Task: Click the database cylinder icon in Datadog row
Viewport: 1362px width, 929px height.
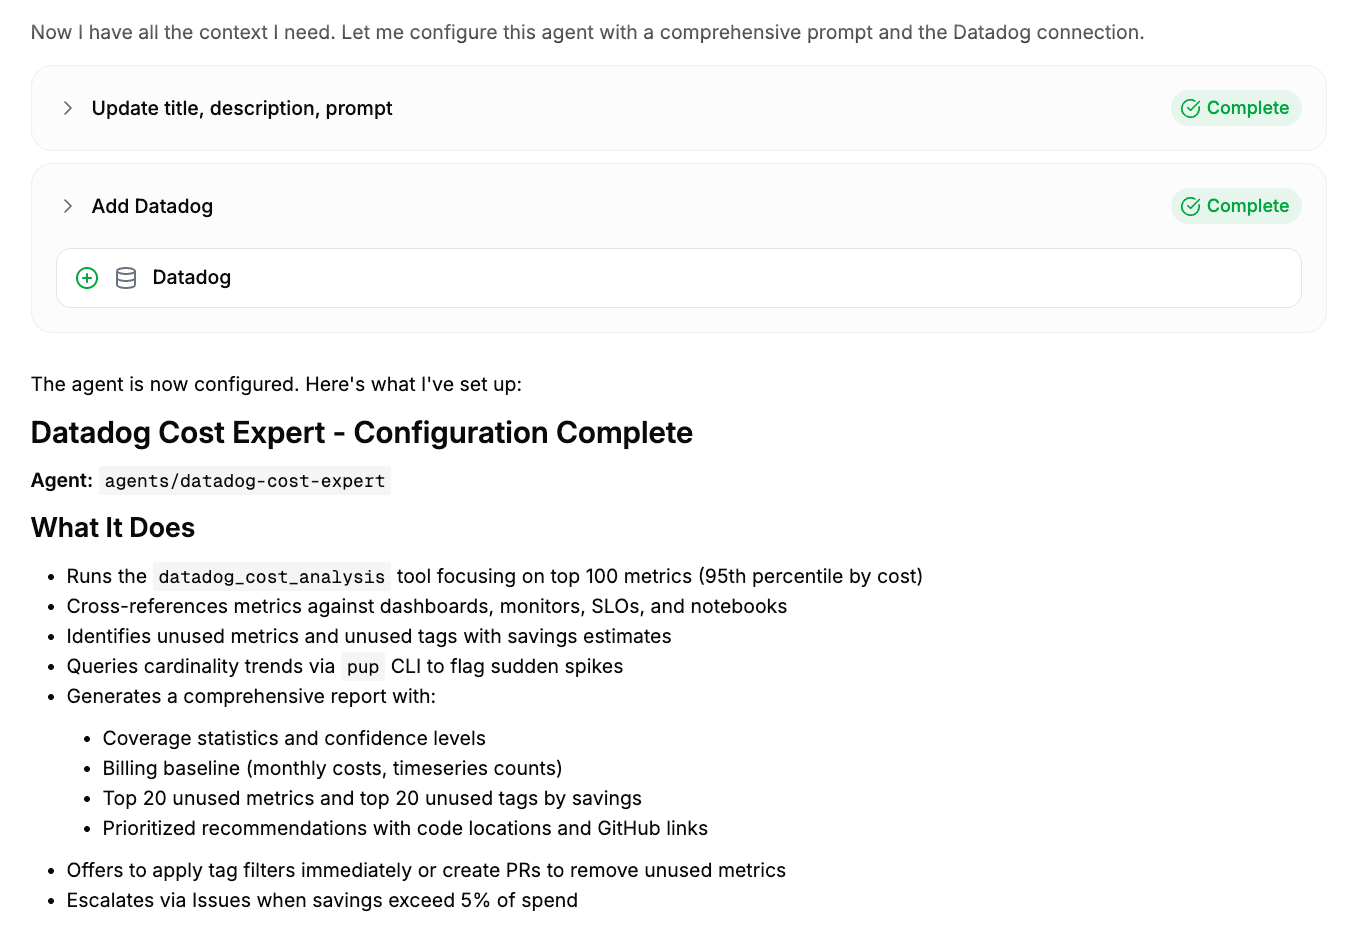Action: pos(126,278)
